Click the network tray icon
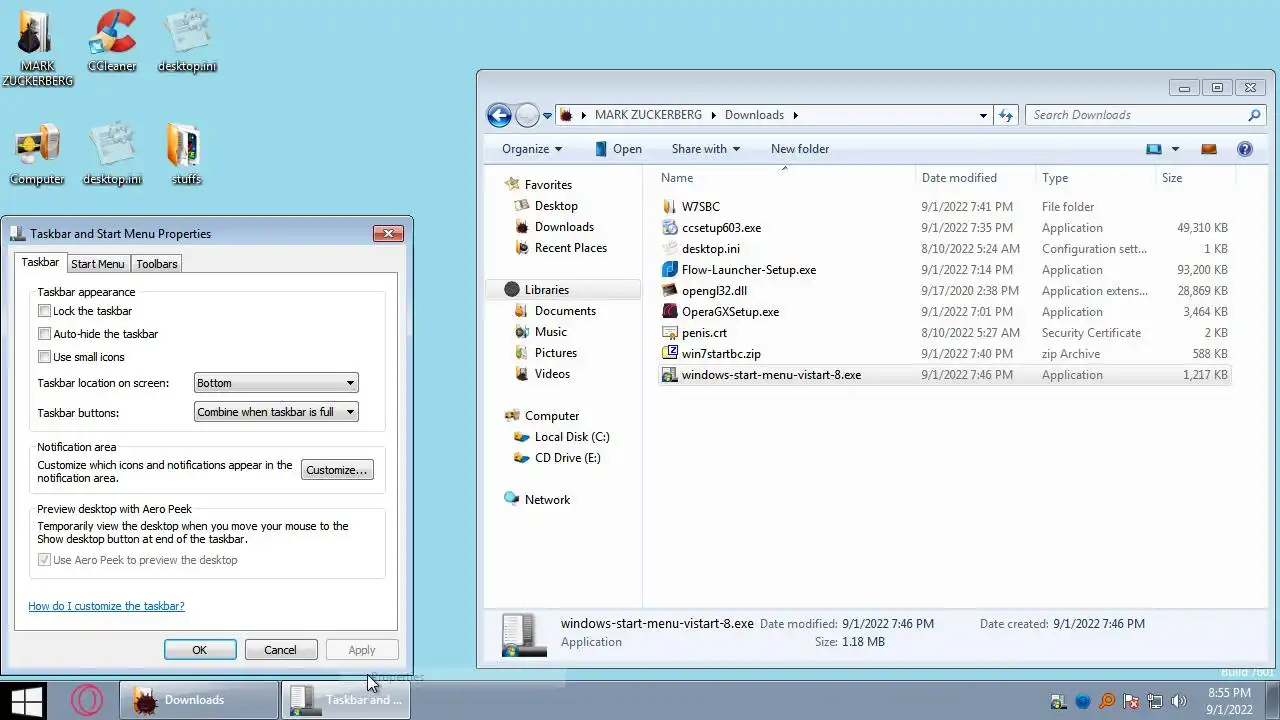The image size is (1280, 720). tap(1154, 702)
